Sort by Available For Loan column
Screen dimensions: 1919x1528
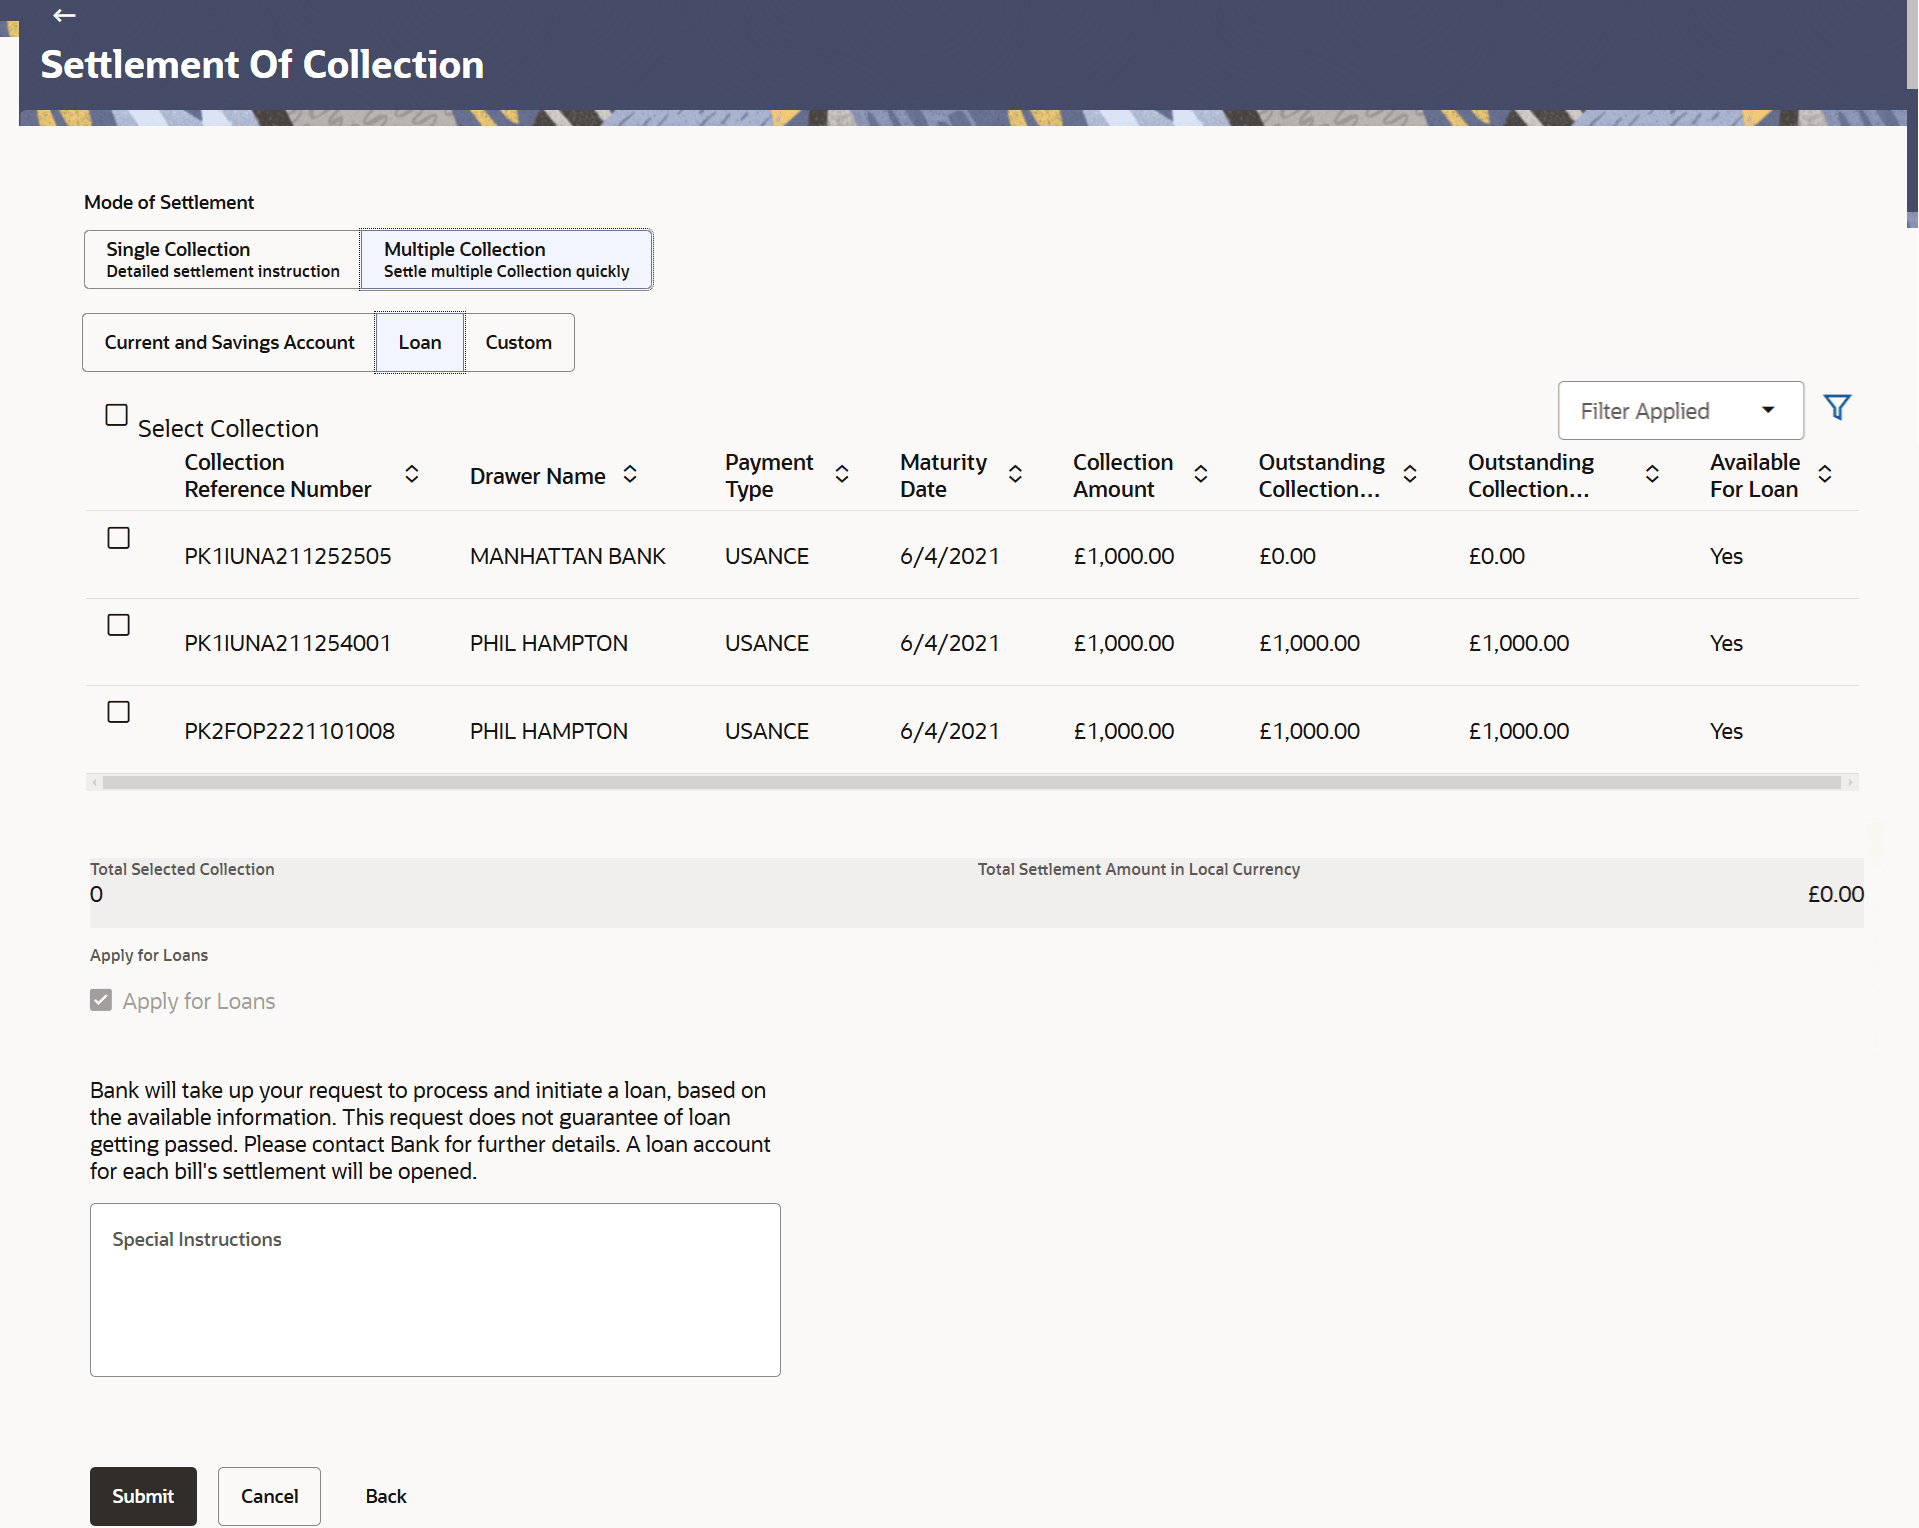pos(1825,474)
